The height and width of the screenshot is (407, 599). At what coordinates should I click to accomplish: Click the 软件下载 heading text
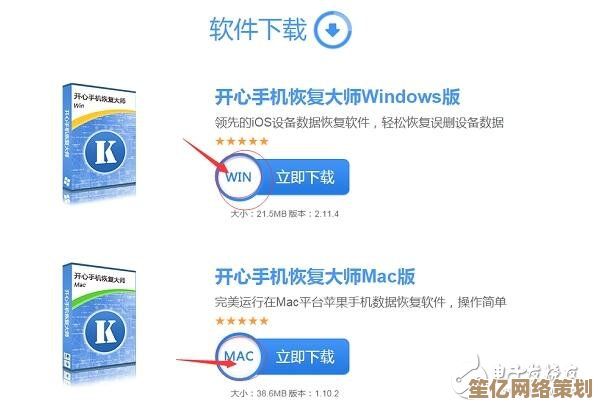click(258, 29)
